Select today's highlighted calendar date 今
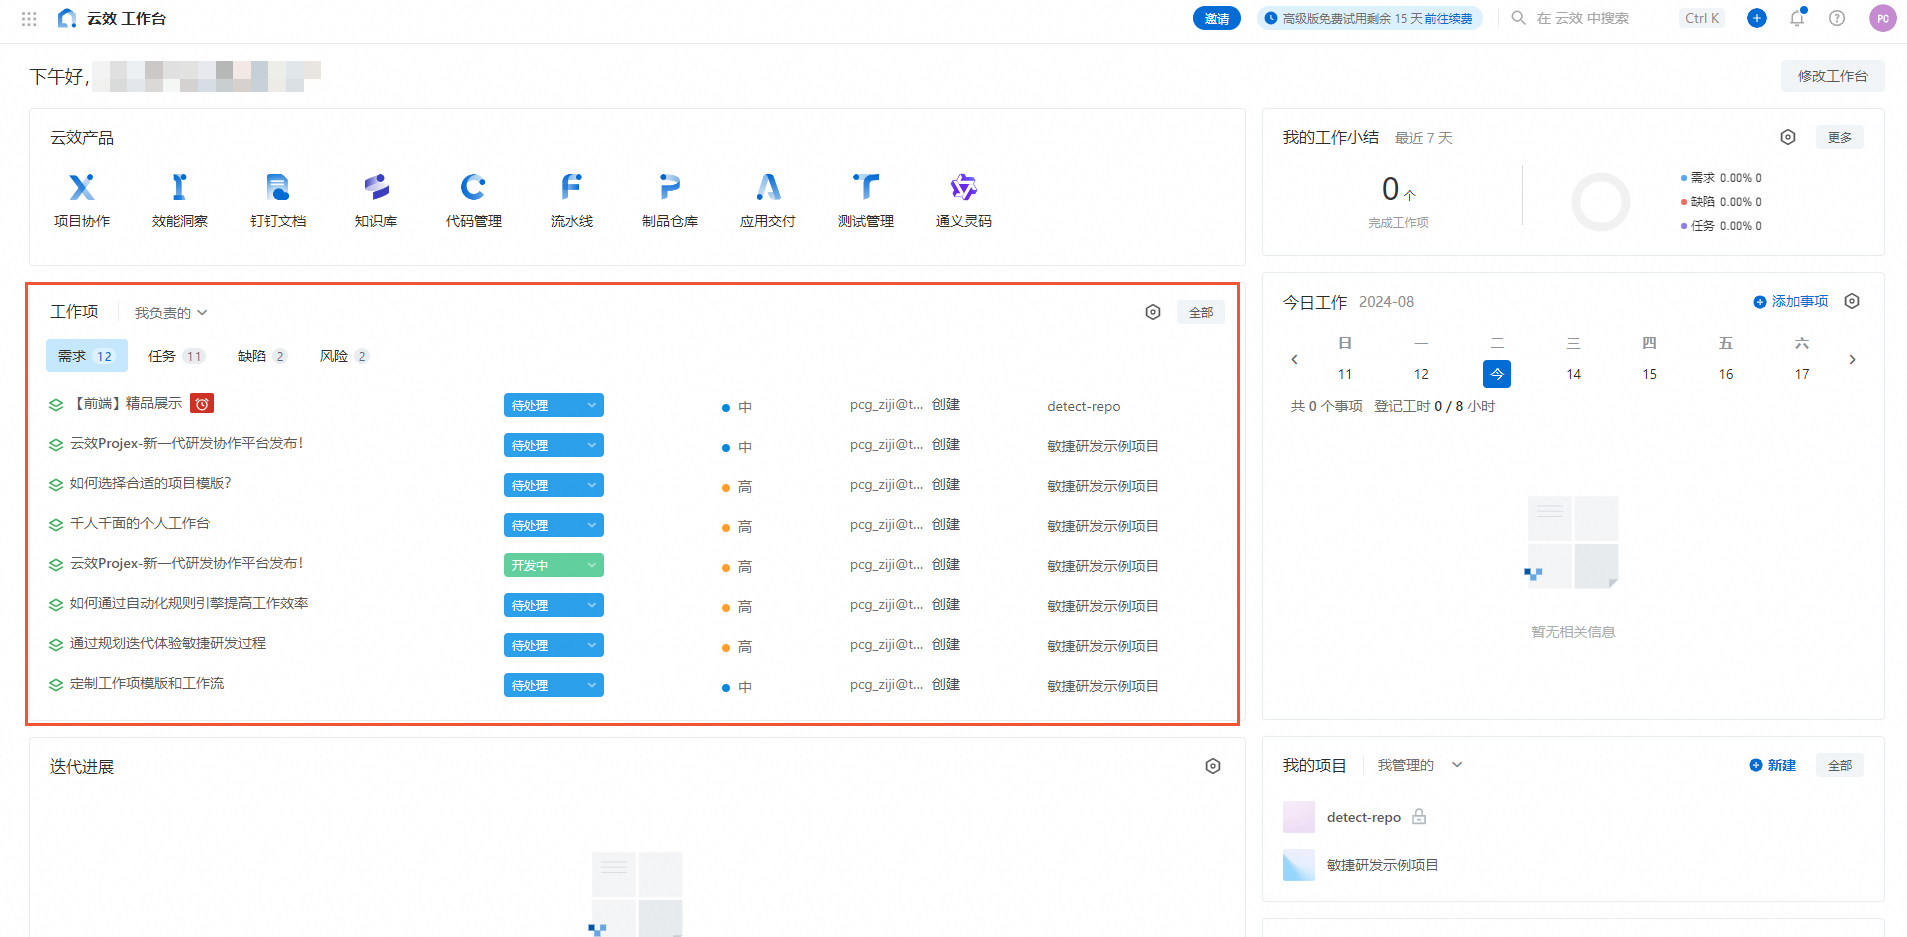 pyautogui.click(x=1497, y=374)
